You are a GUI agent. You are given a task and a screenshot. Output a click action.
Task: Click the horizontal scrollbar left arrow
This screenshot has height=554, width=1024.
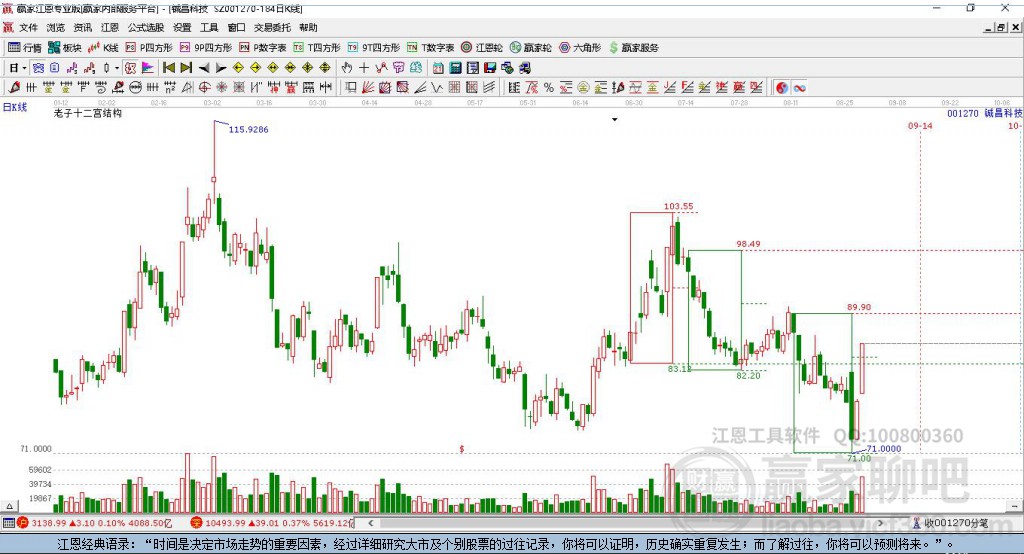point(371,523)
